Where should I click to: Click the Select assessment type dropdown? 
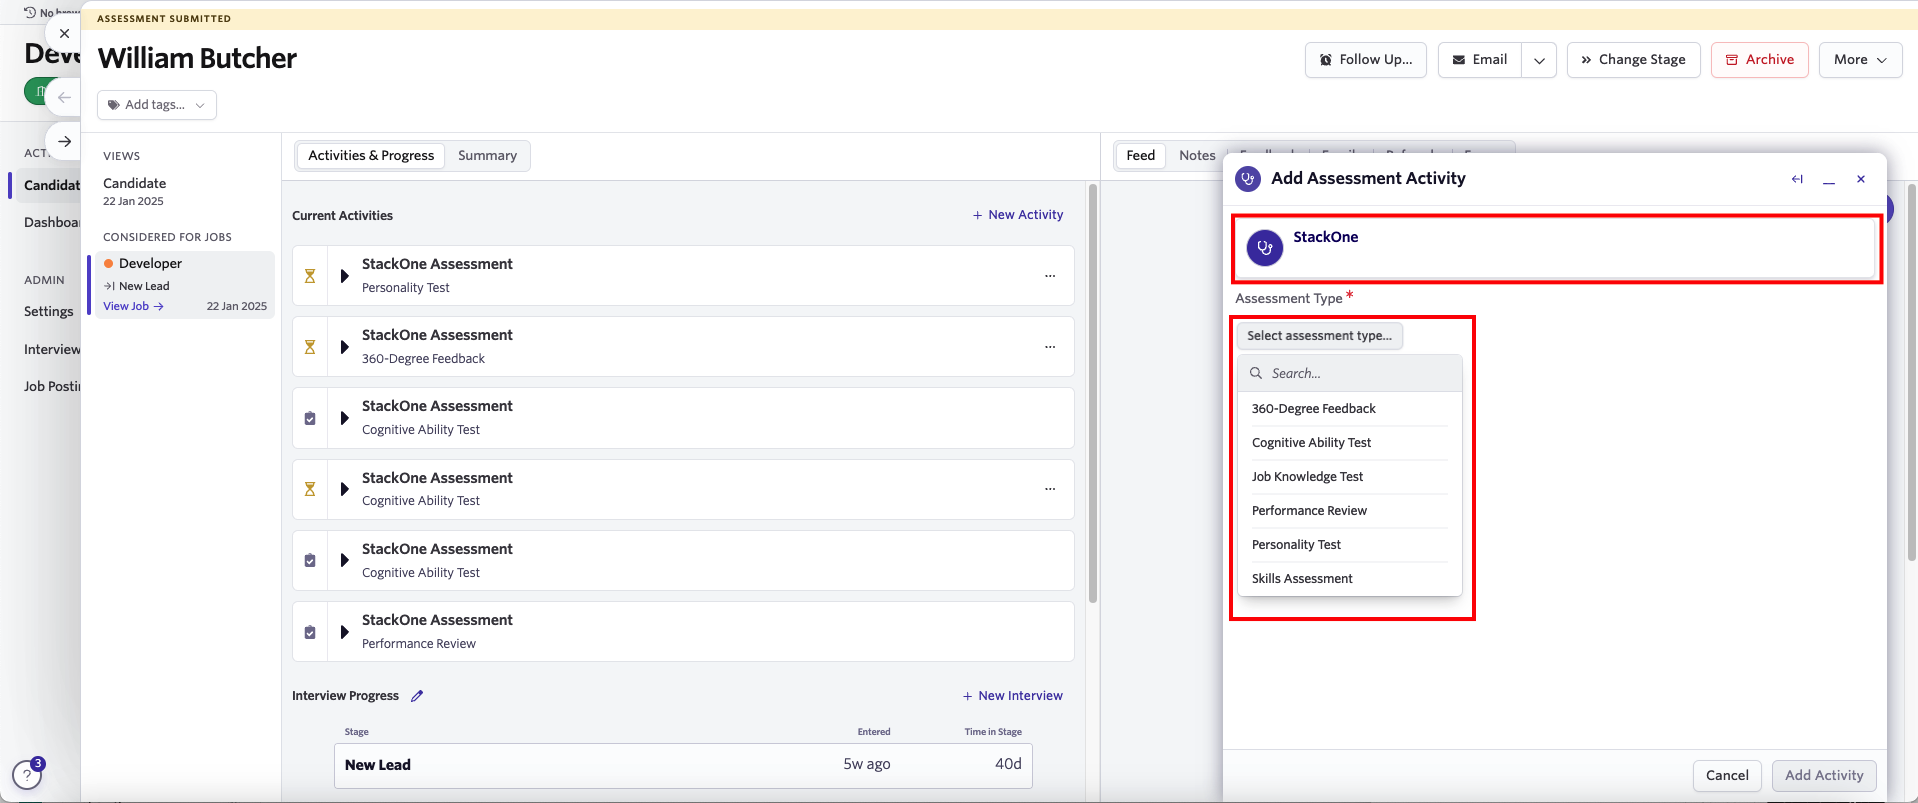pos(1320,336)
